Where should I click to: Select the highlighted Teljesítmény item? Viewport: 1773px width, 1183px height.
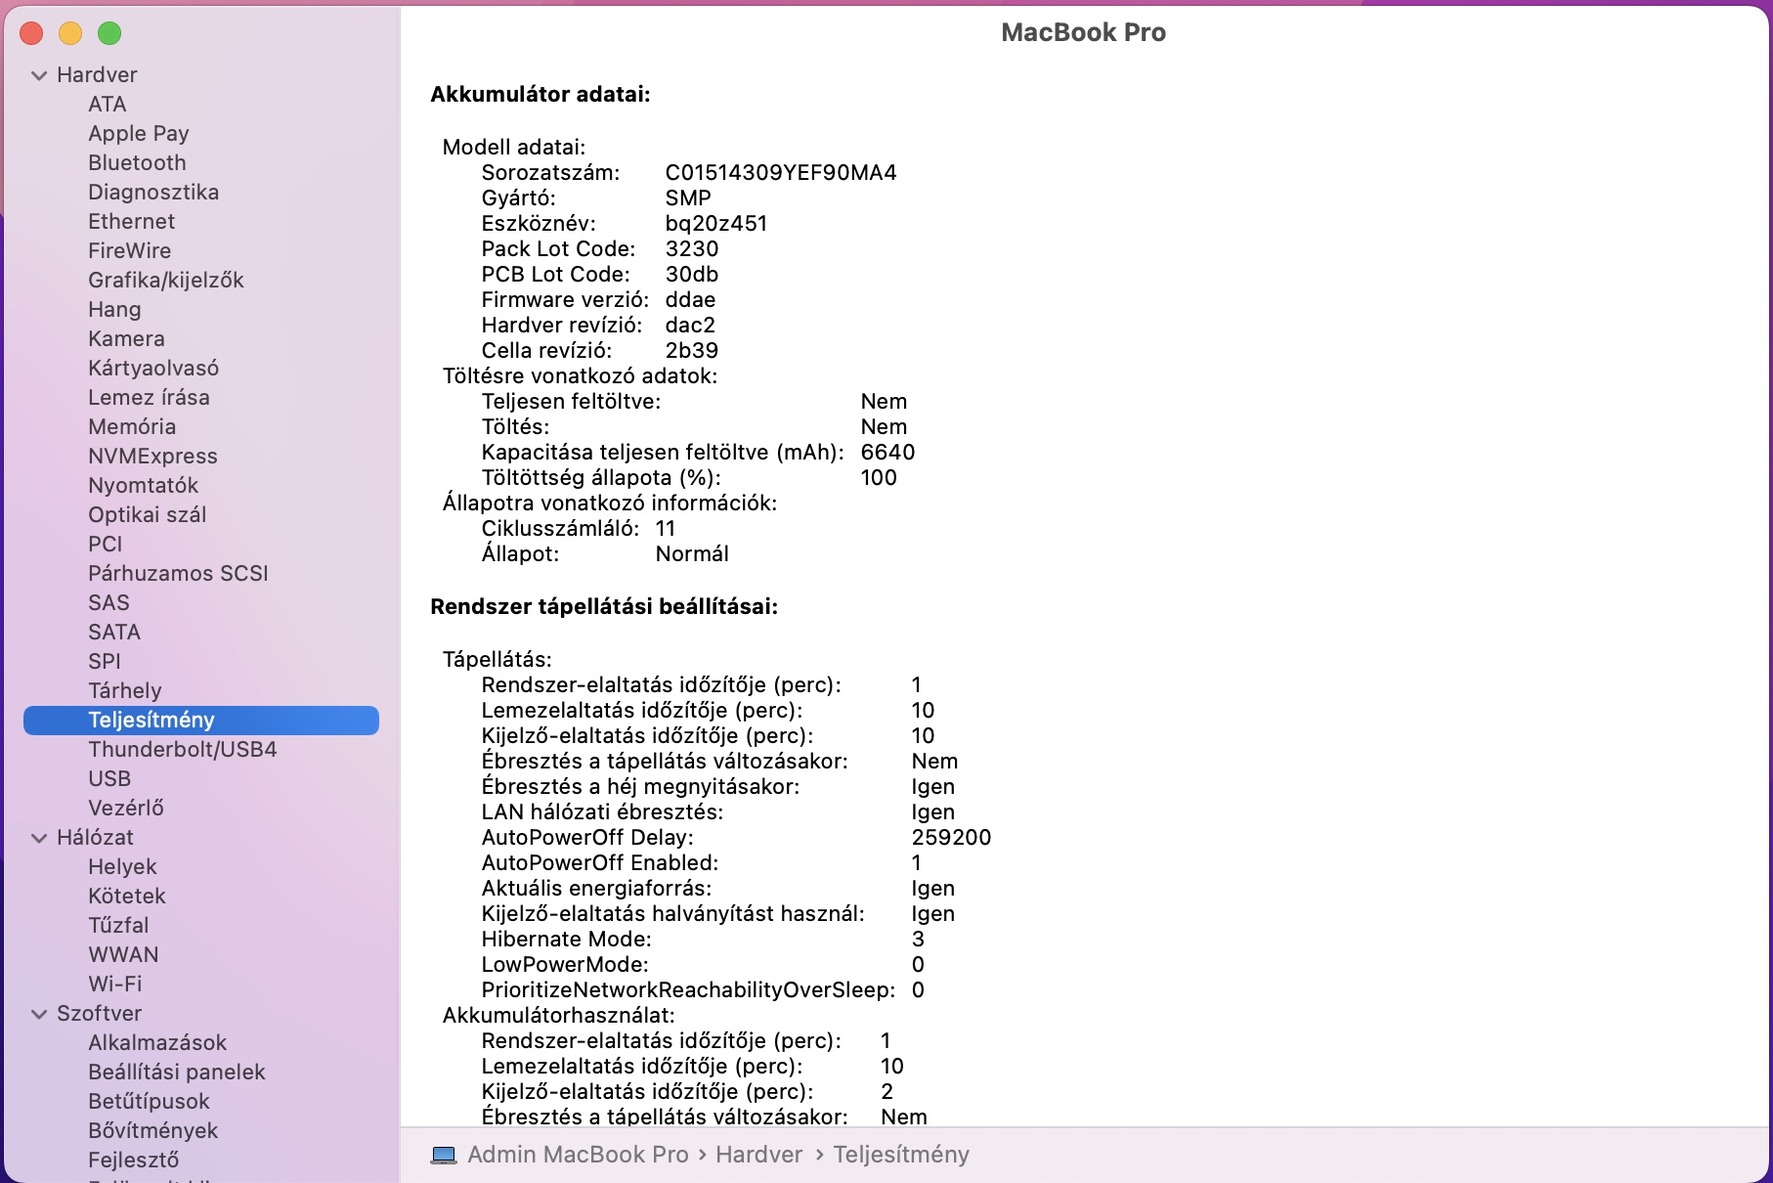point(201,720)
